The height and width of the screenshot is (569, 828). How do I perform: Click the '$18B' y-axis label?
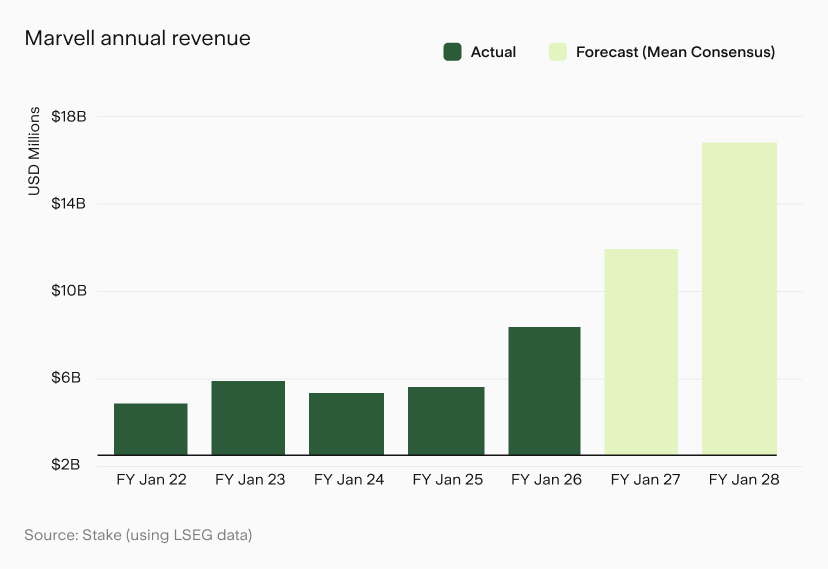[69, 117]
